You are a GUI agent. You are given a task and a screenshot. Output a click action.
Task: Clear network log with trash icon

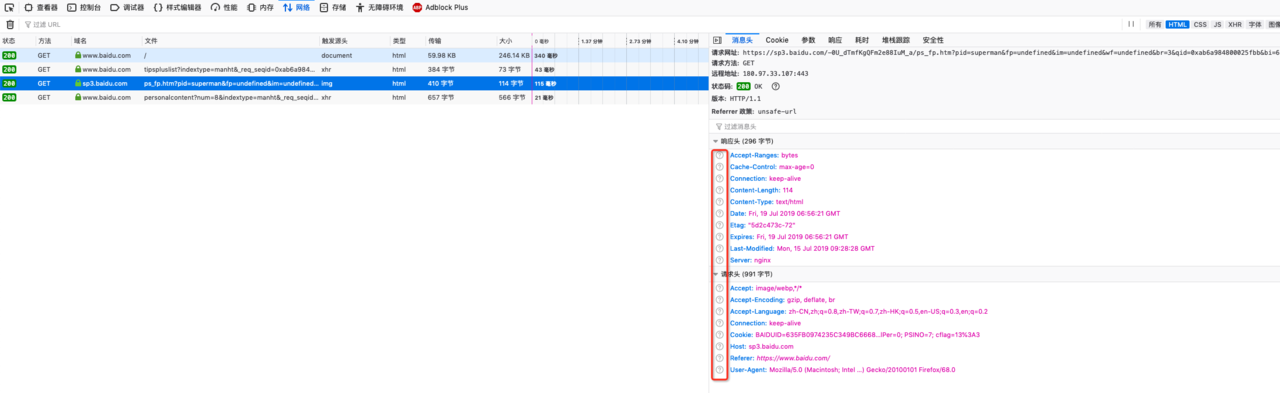[9, 24]
